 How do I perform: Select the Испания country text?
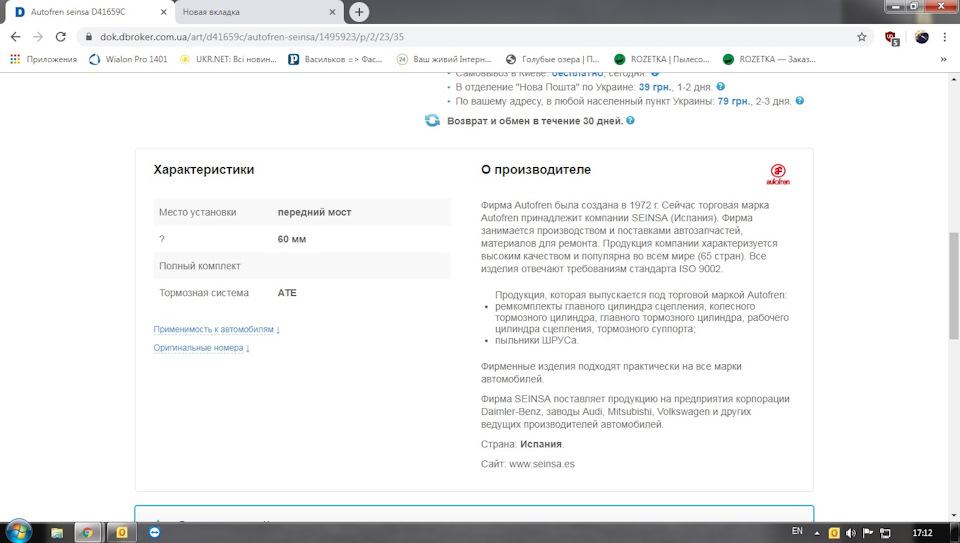pyautogui.click(x=541, y=444)
